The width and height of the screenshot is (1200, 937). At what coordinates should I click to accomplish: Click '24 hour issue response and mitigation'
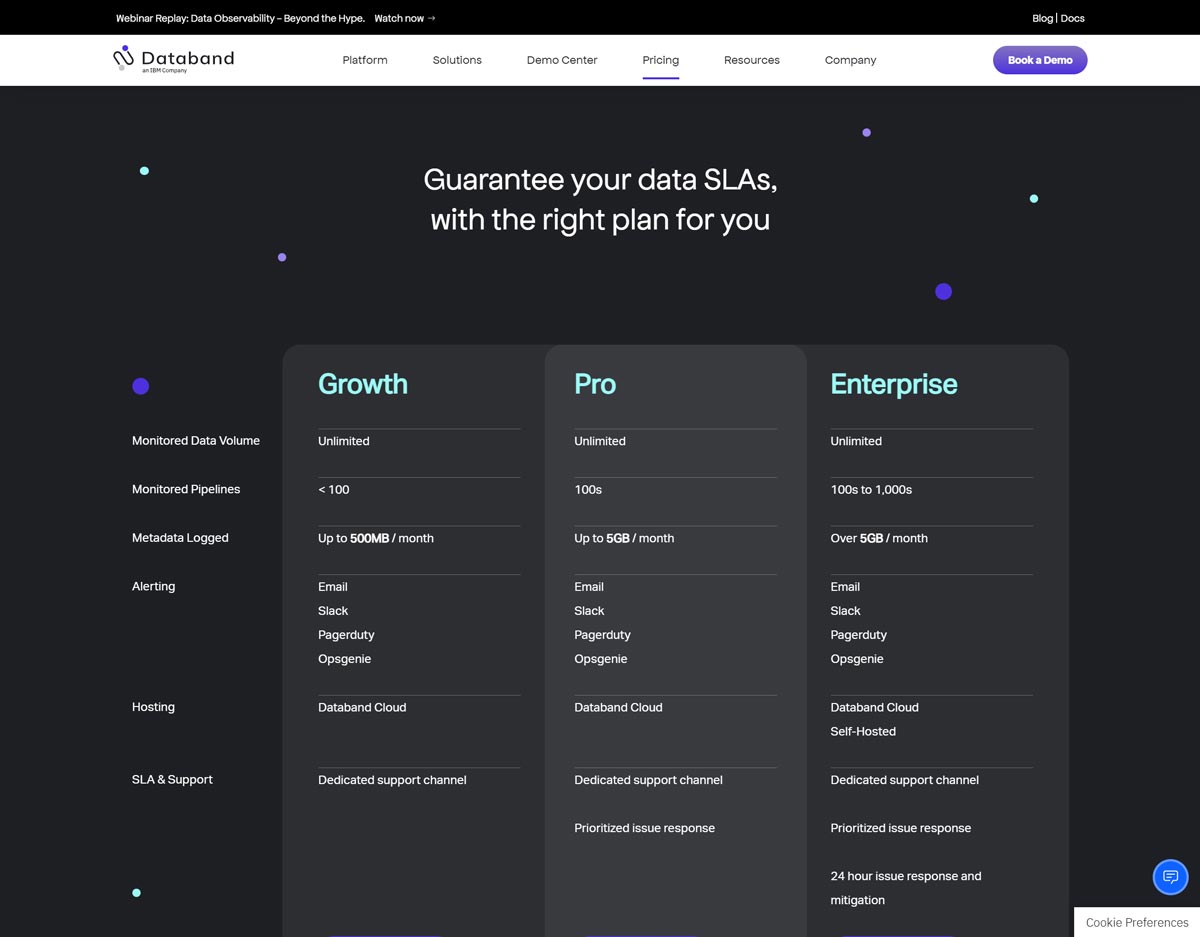[906, 888]
